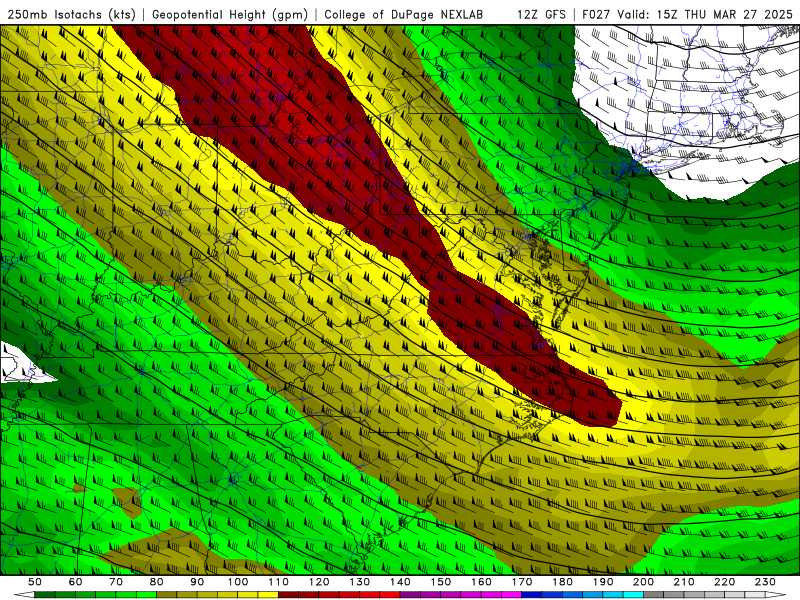
Task: Select the darkest green swatch under the 50 label
Action: [45, 594]
